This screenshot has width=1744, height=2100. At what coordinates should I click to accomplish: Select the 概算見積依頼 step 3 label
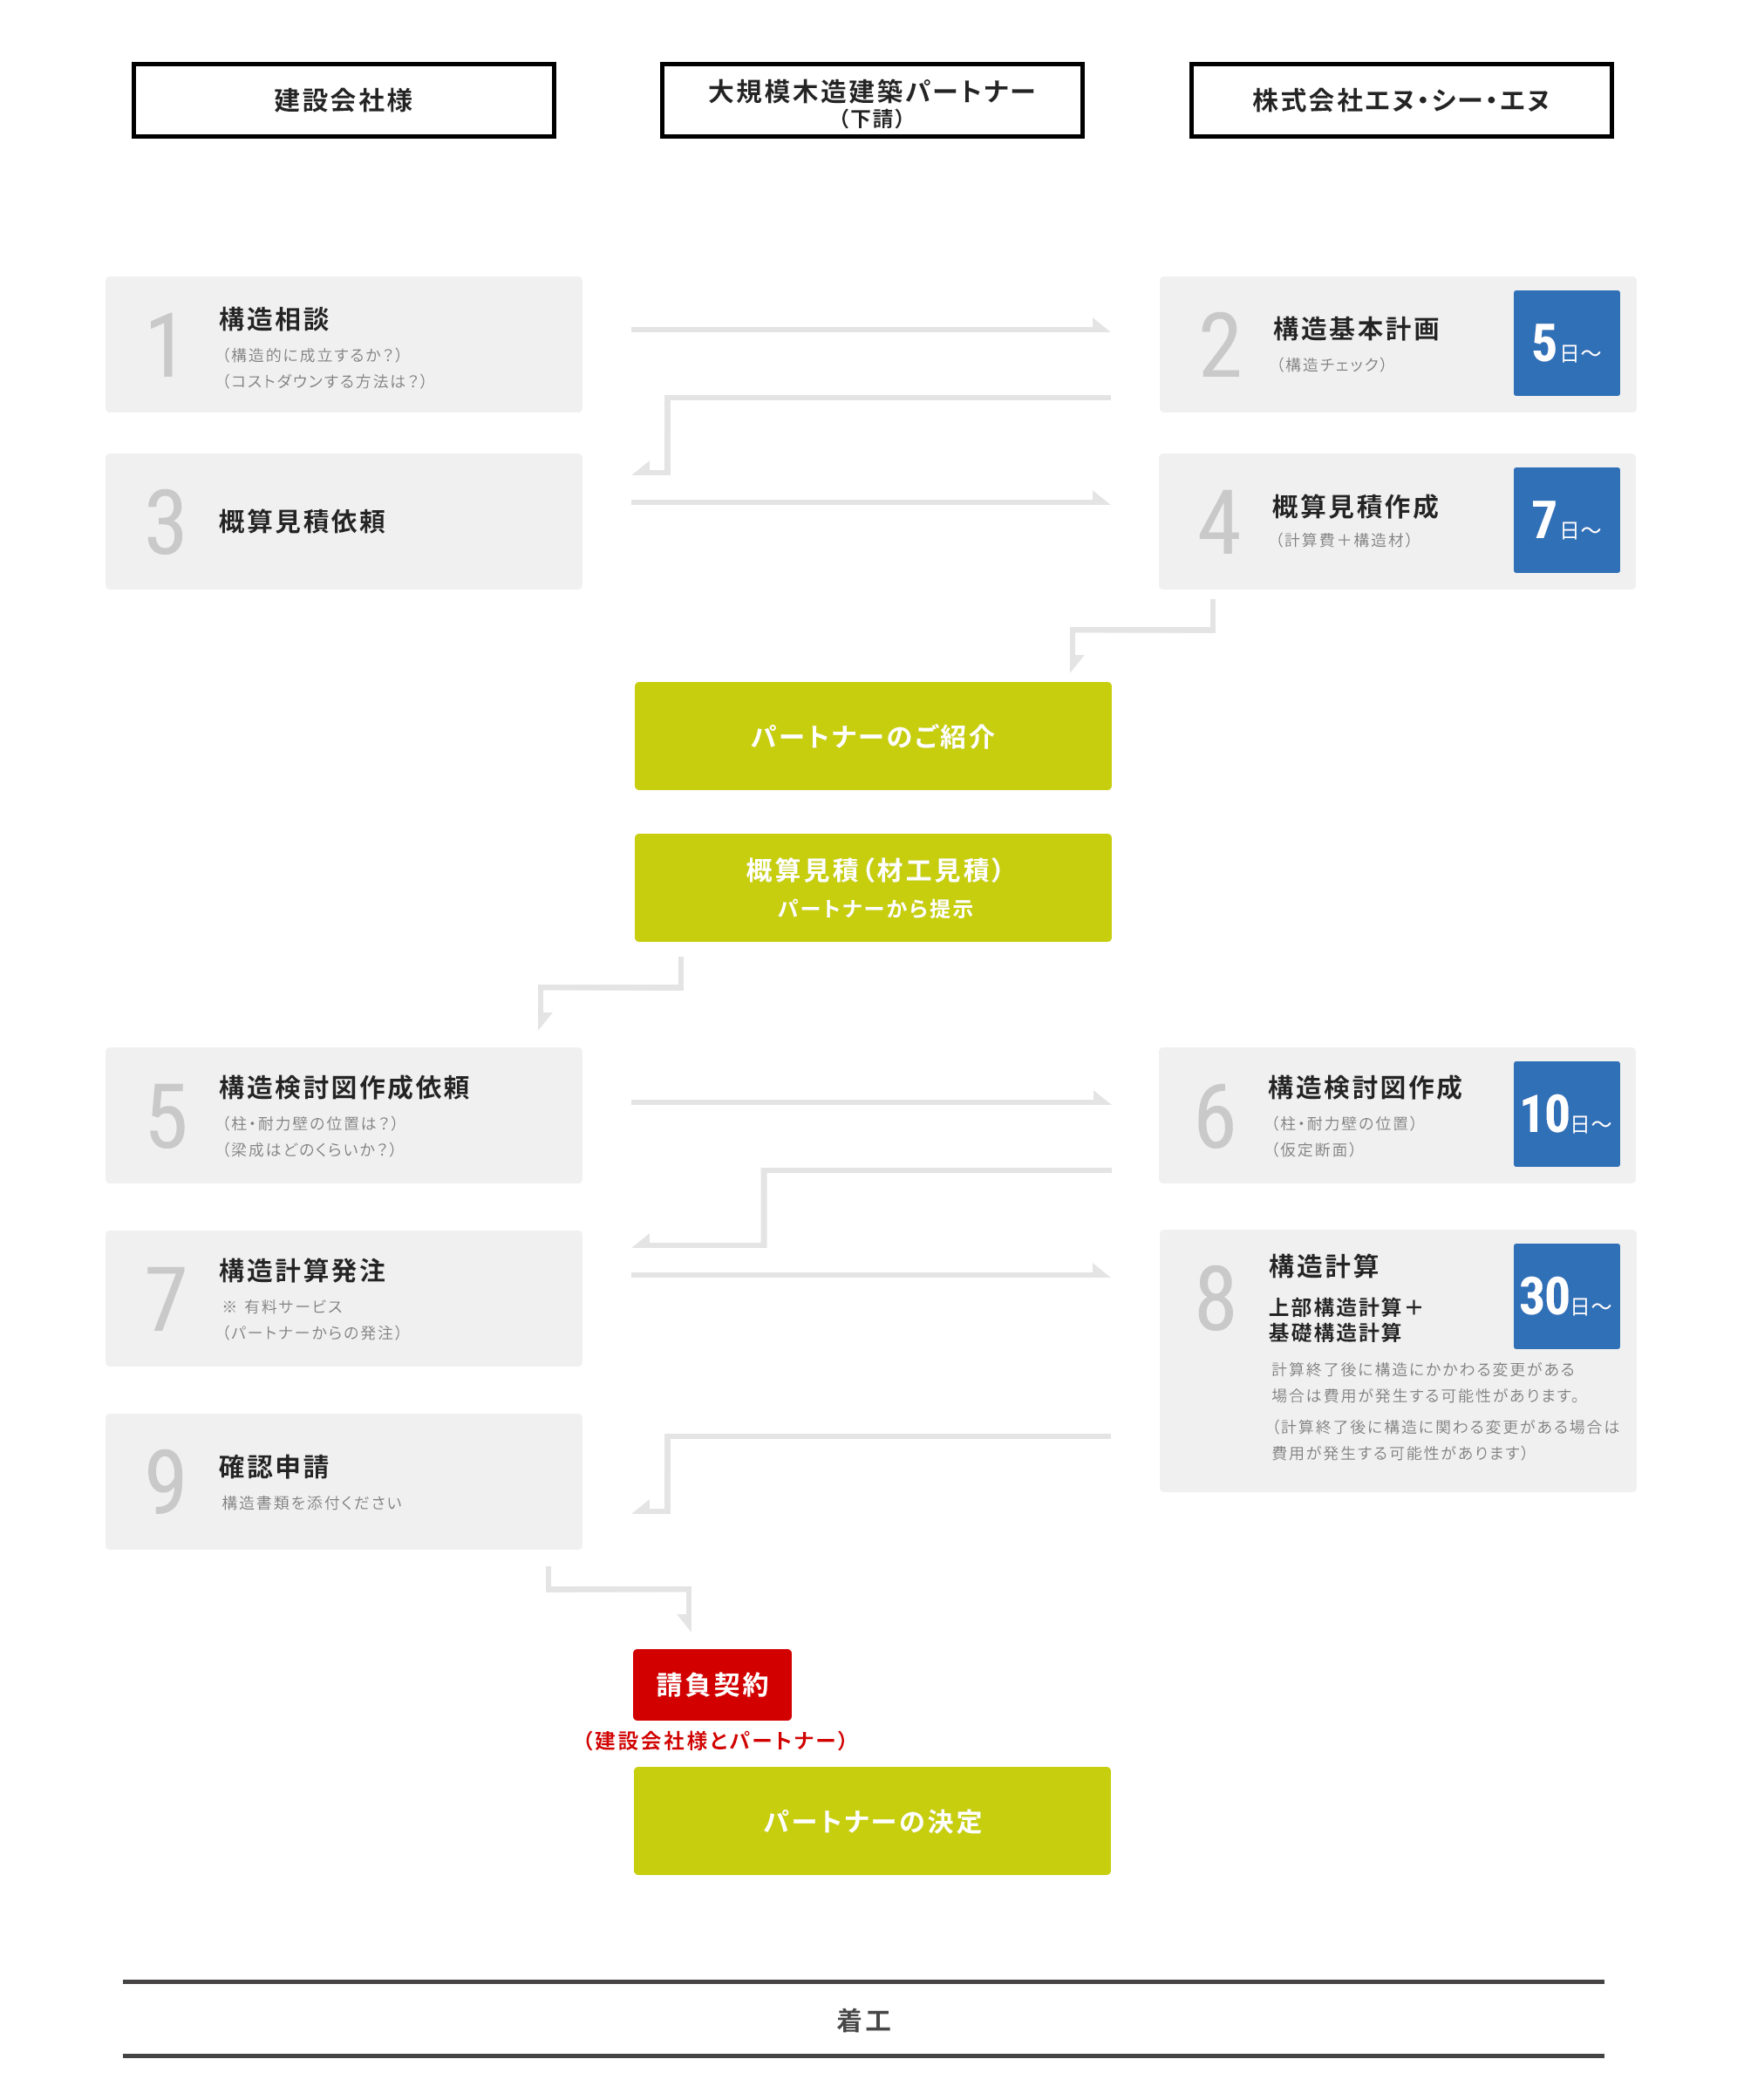tap(302, 522)
